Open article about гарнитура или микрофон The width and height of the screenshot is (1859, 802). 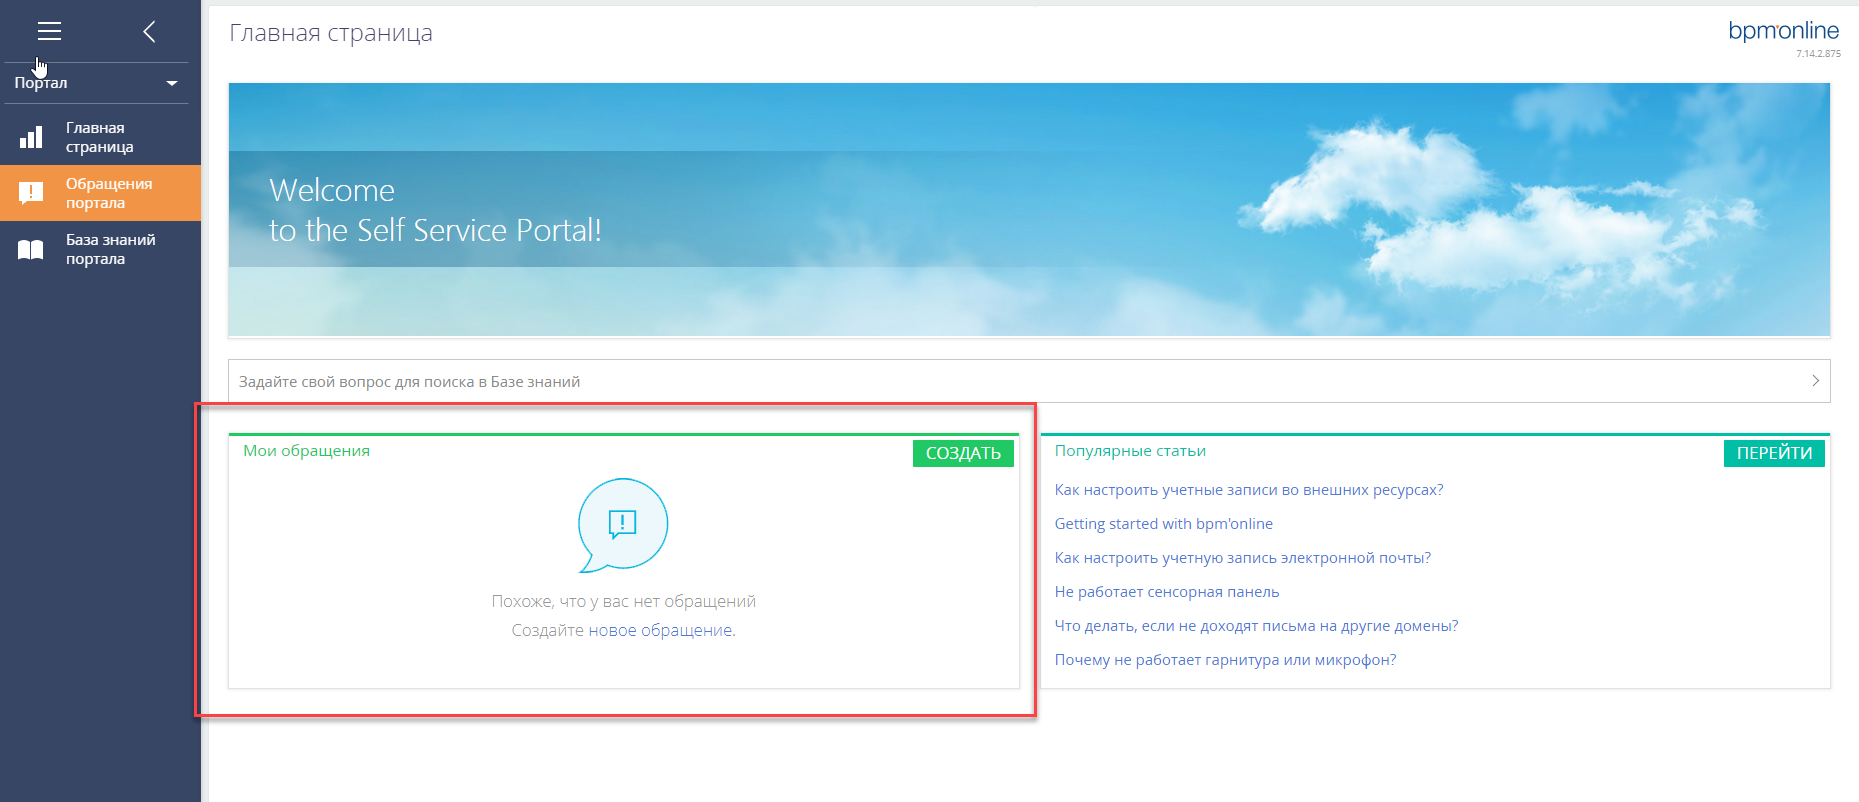click(1225, 660)
